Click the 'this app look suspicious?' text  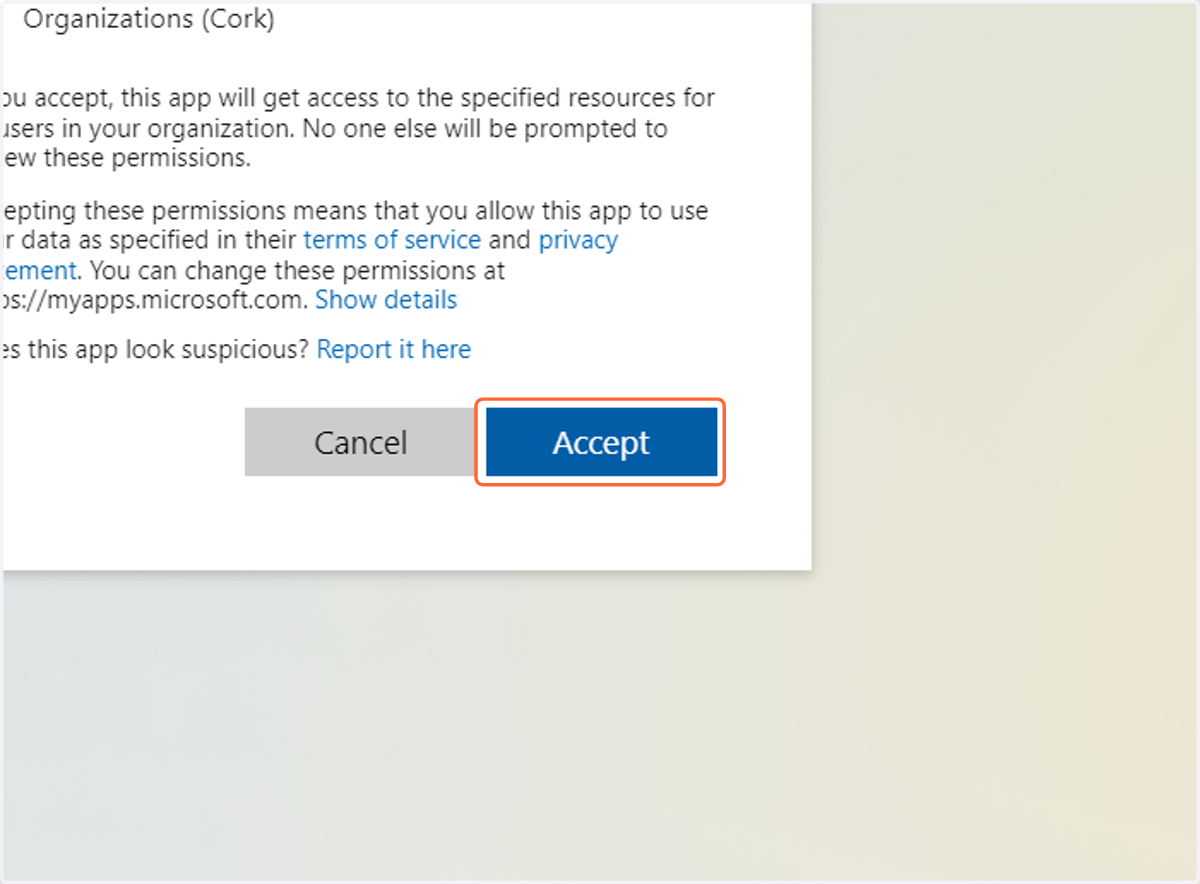pos(169,349)
